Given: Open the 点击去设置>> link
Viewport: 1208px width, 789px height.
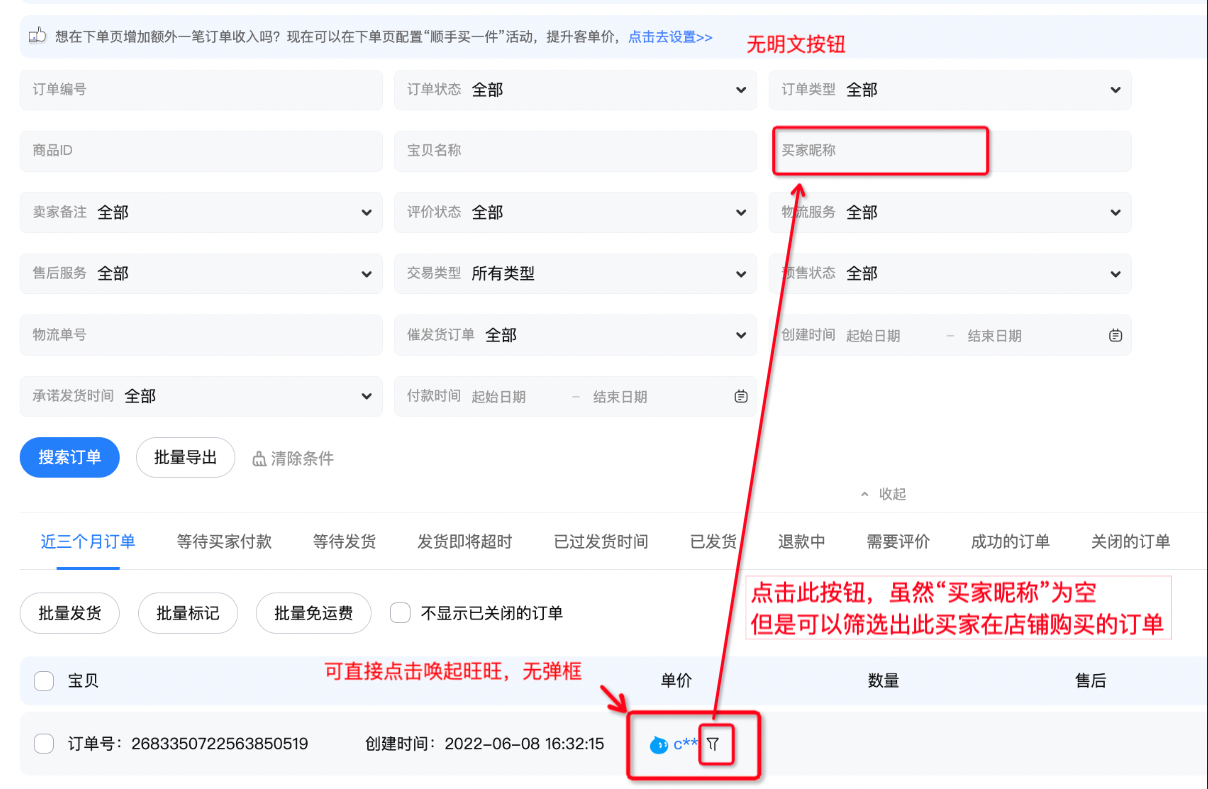Looking at the screenshot, I should (670, 37).
